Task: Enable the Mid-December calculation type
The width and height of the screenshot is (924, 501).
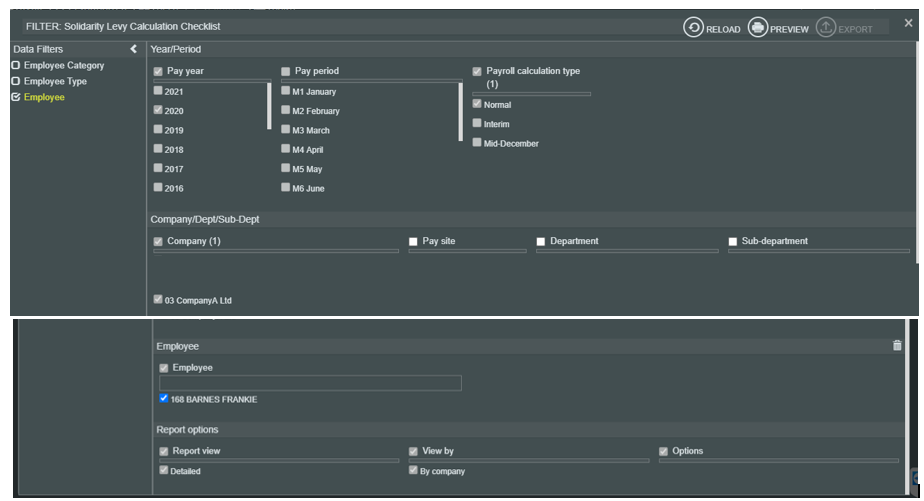Action: coord(477,143)
